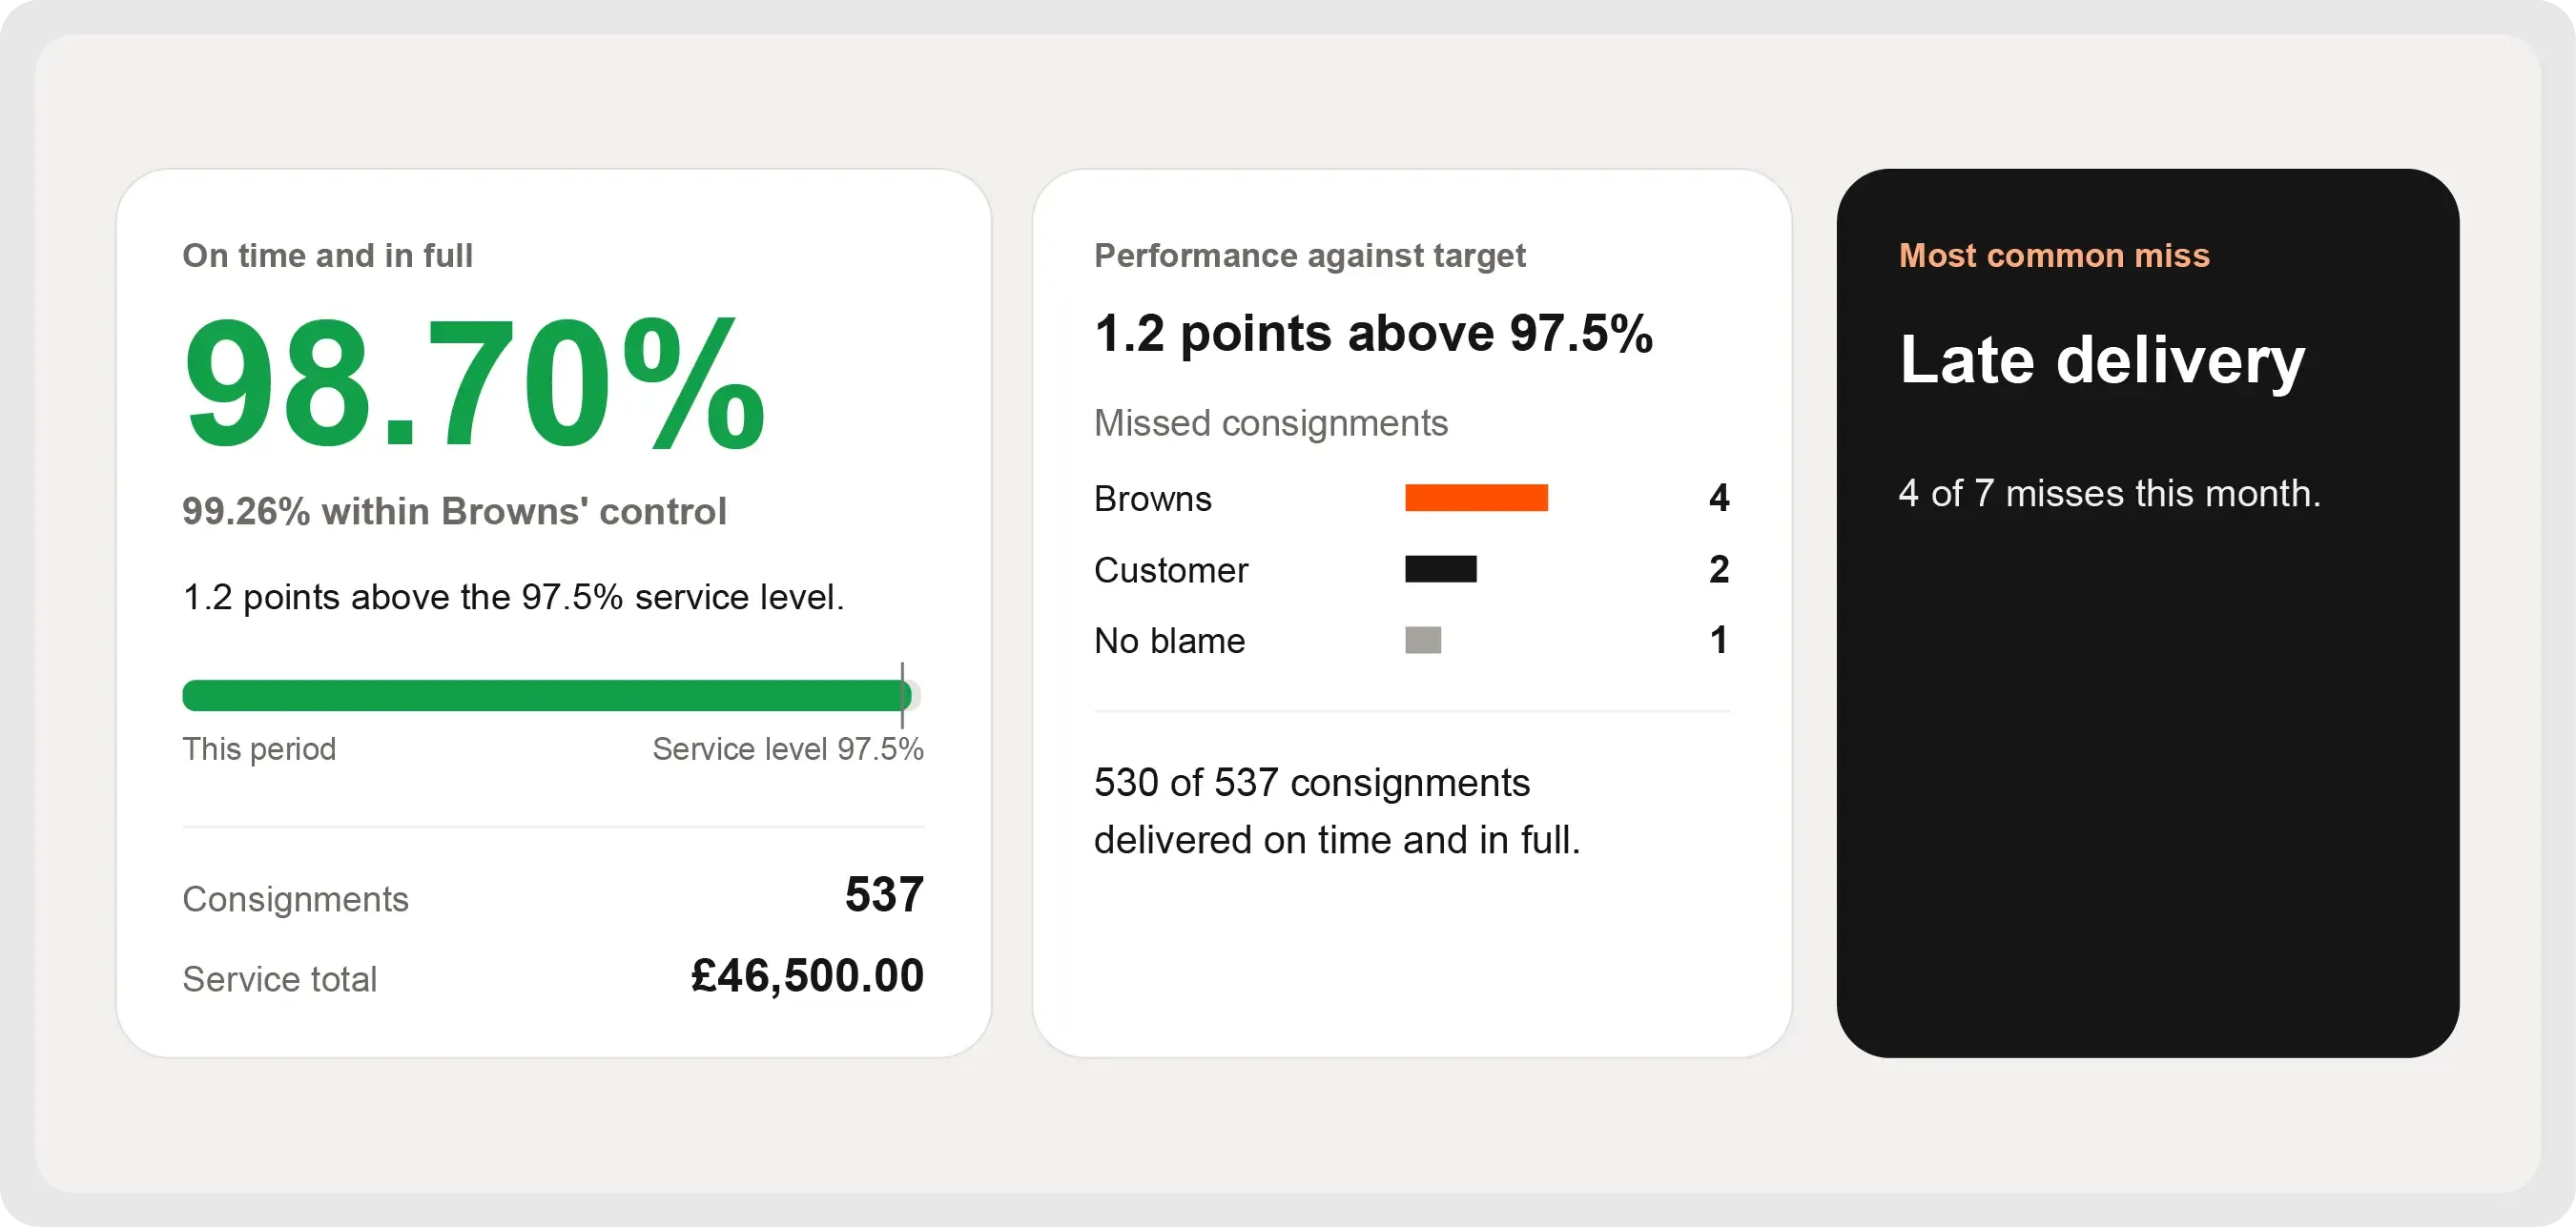This screenshot has height=1227, width=2576.
Task: Click '530 of 537 consignments' summary text
Action: [1312, 783]
